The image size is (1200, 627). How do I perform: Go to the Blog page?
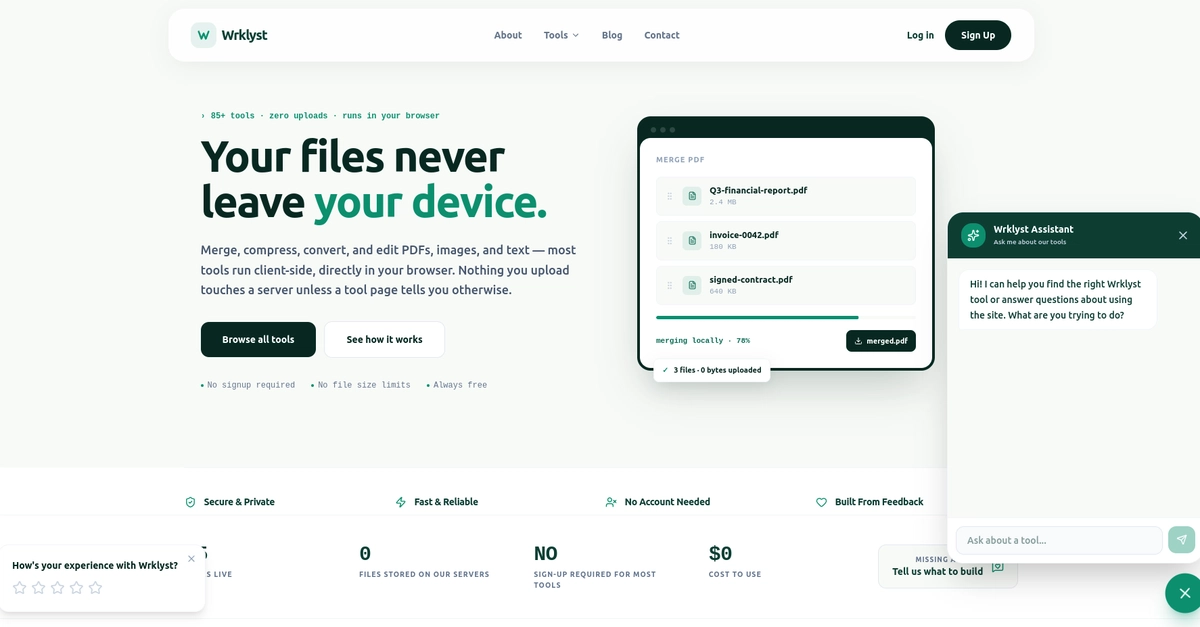(612, 35)
